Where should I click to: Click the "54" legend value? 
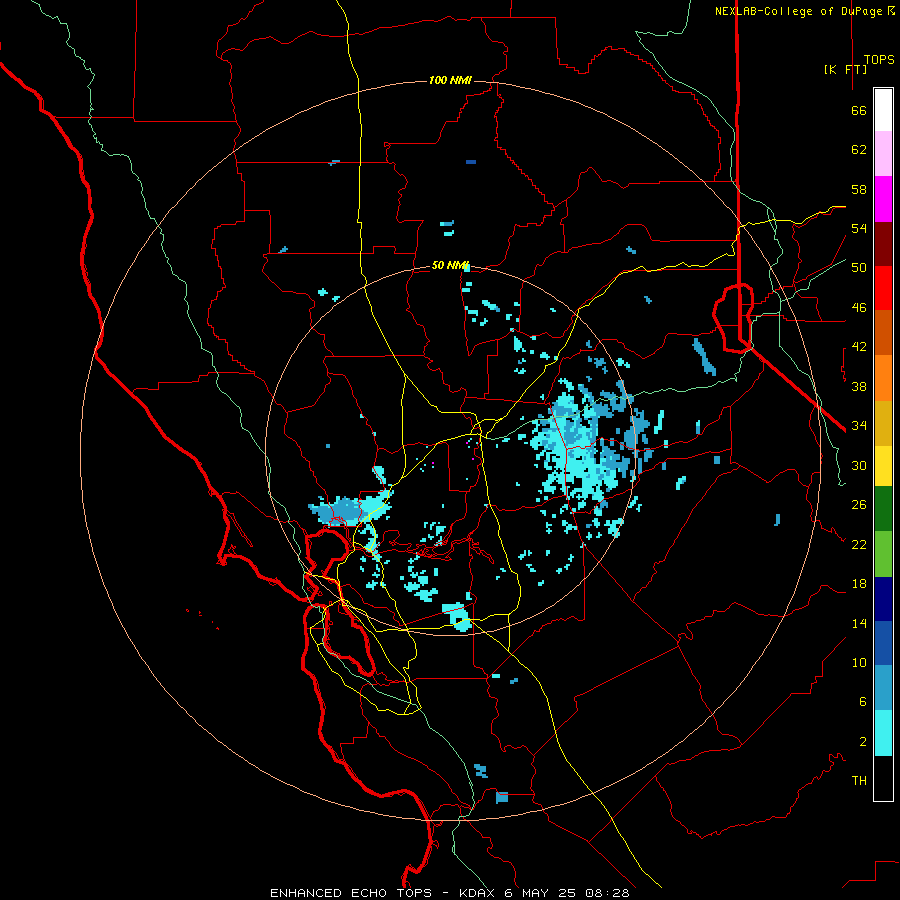point(859,228)
